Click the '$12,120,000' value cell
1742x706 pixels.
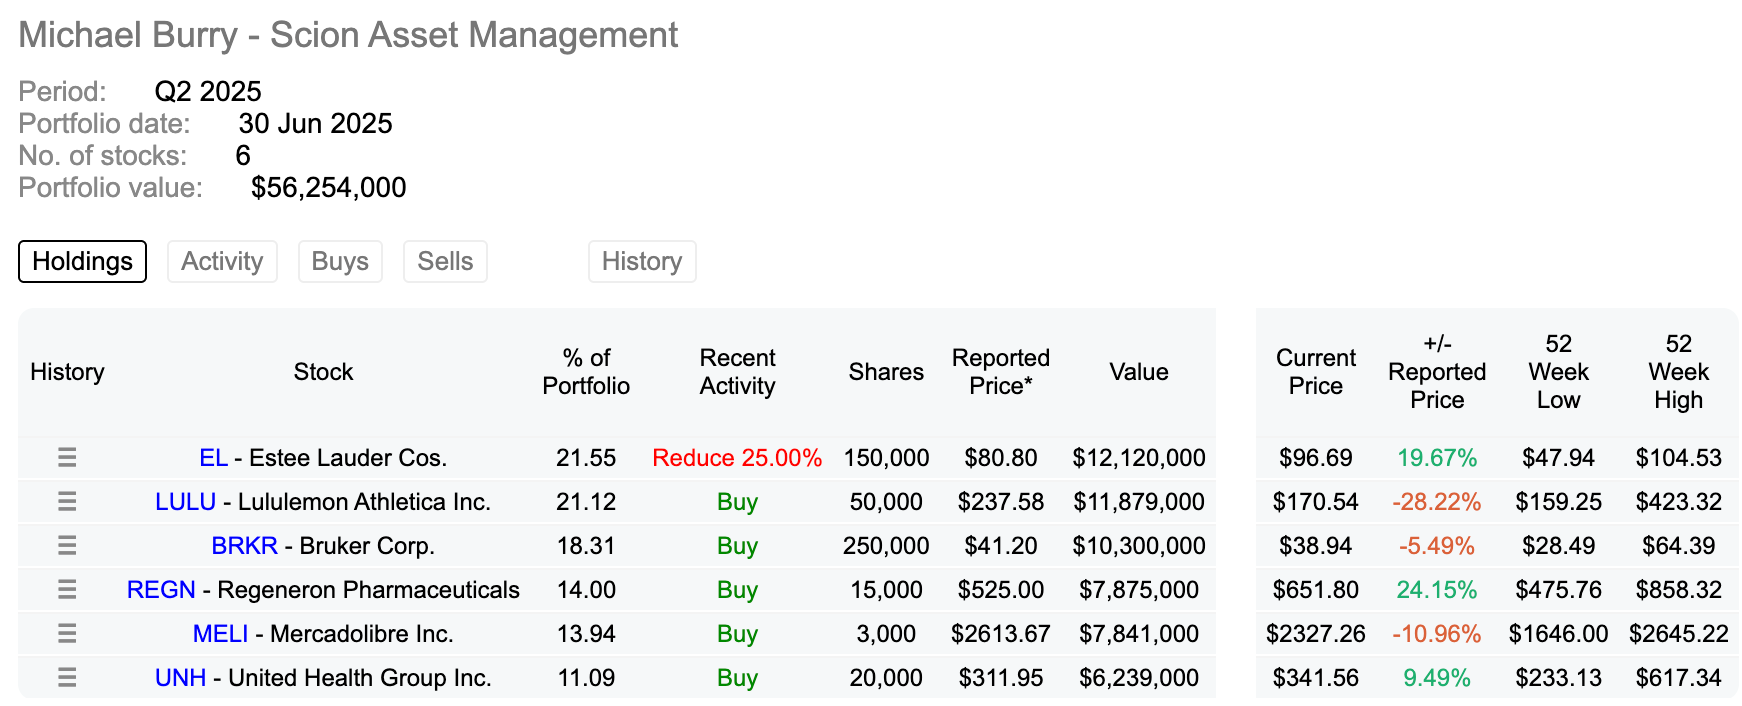[x=1139, y=458]
